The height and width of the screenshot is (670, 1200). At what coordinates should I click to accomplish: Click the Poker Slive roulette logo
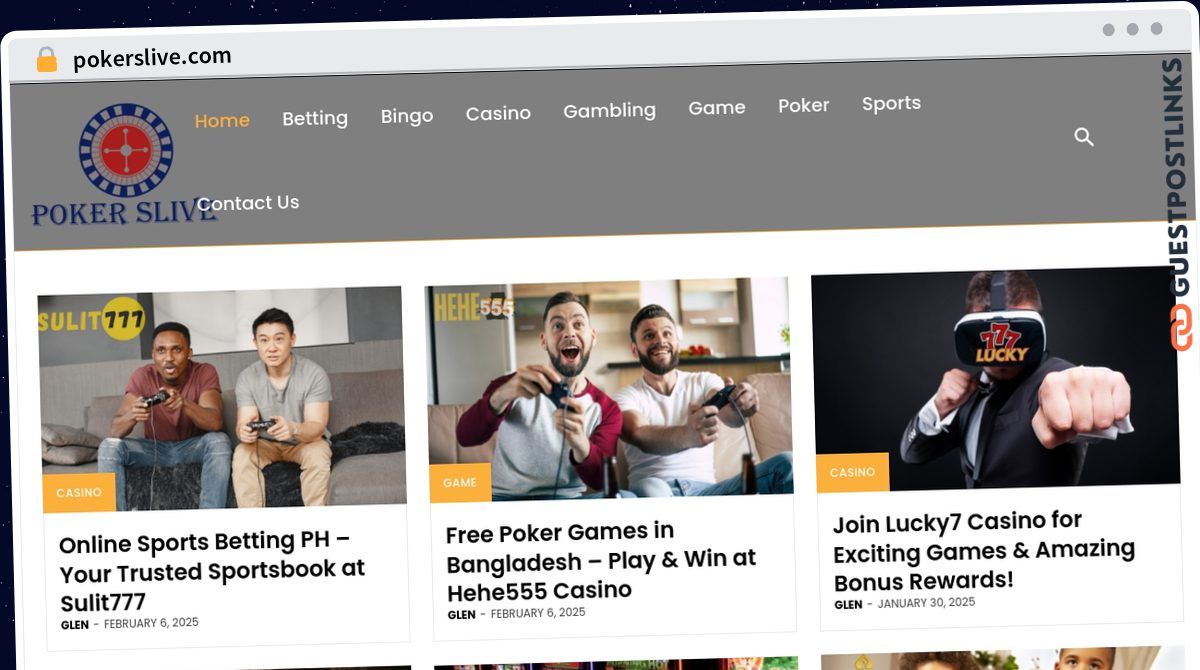pos(125,165)
